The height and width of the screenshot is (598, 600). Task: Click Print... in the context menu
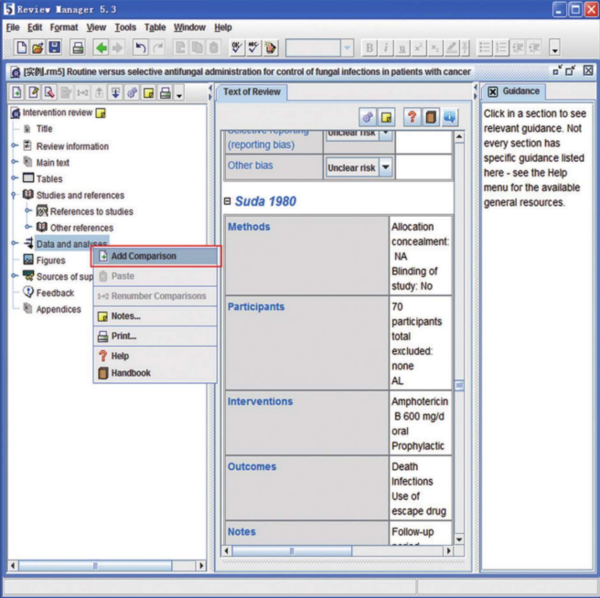(124, 336)
